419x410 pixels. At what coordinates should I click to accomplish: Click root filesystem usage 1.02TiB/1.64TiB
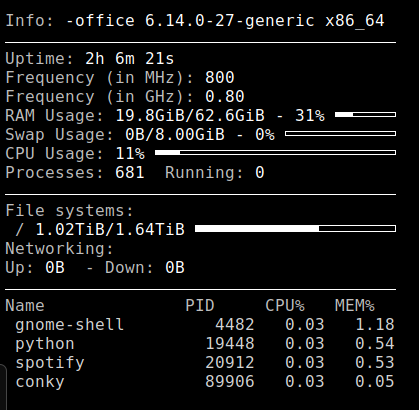point(110,230)
